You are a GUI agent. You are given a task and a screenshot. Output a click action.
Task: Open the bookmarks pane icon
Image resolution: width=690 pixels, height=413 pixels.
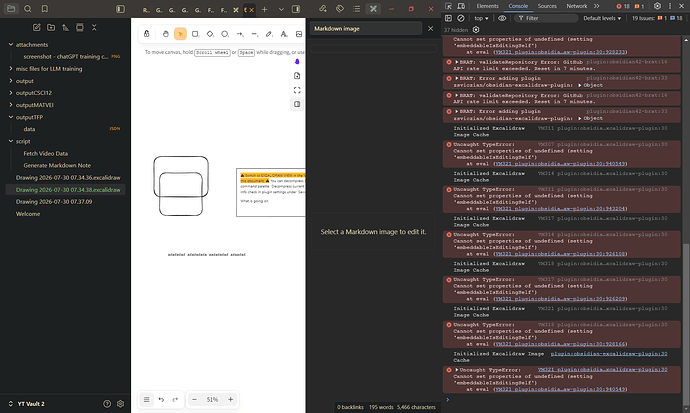click(x=44, y=9)
